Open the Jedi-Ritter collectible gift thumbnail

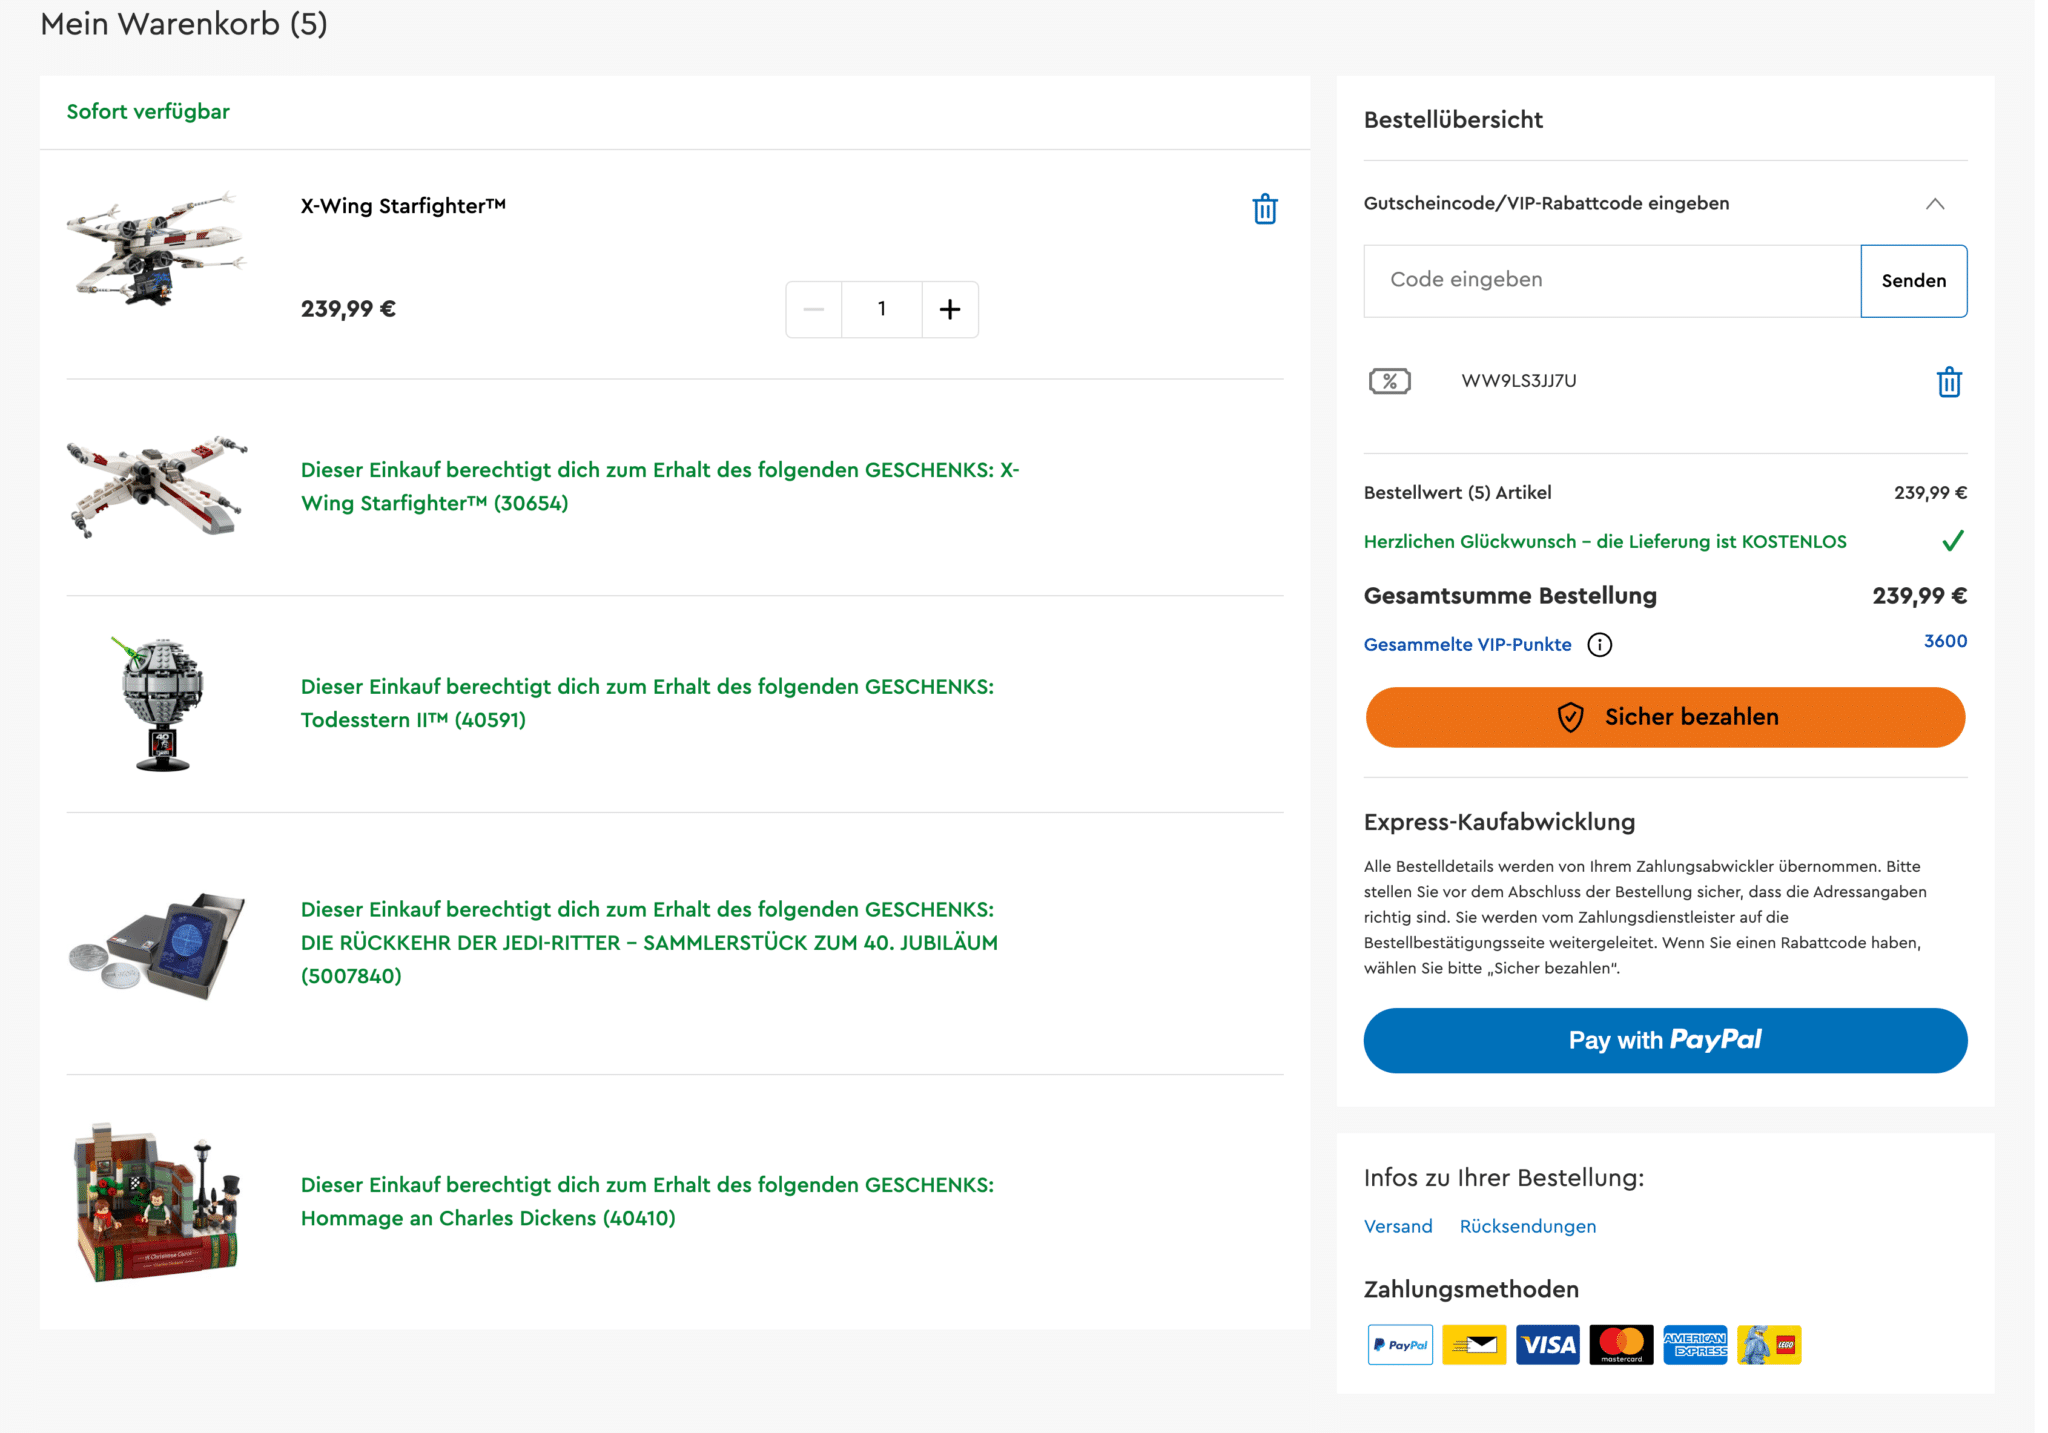[156, 945]
